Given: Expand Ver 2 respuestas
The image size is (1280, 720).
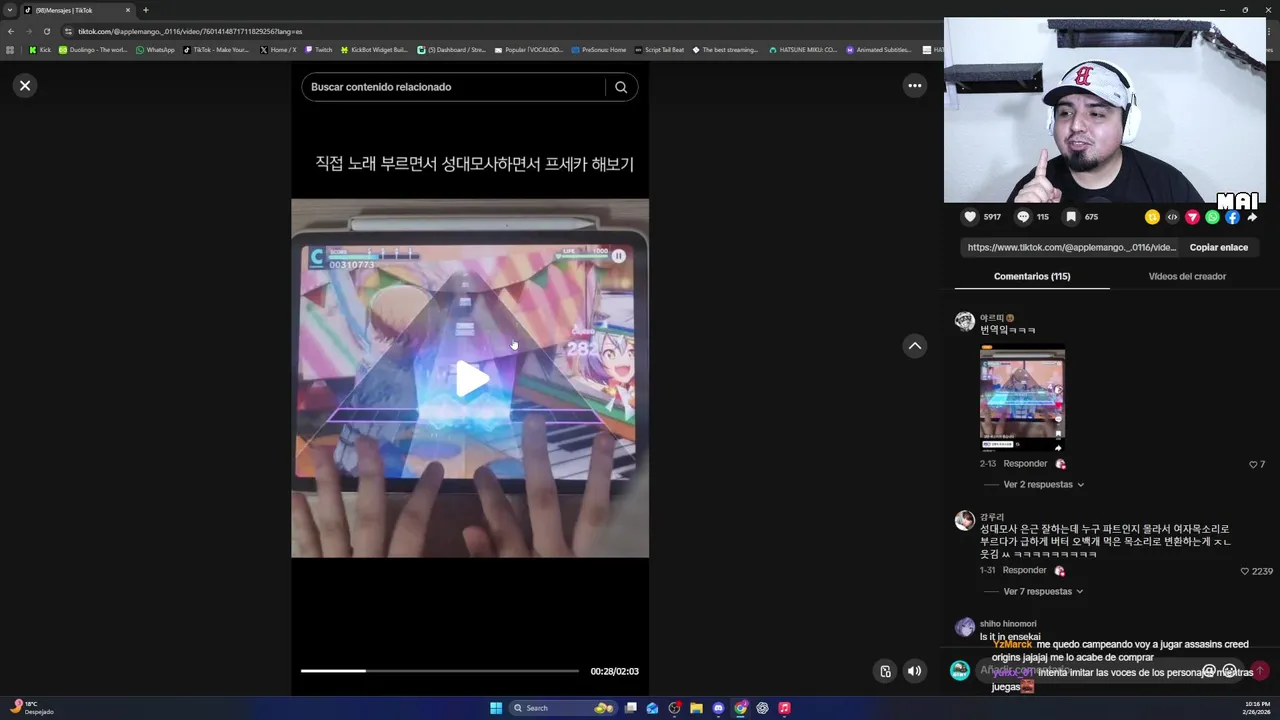Looking at the screenshot, I should [1043, 485].
